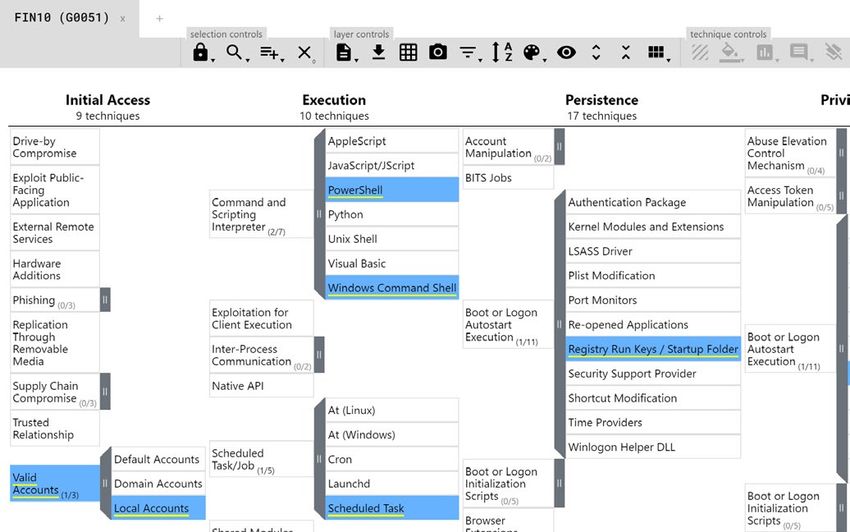Screen dimensions: 850x532
Task: Collapse Persistence Boot or Logon Autostart handle
Action: 559,324
